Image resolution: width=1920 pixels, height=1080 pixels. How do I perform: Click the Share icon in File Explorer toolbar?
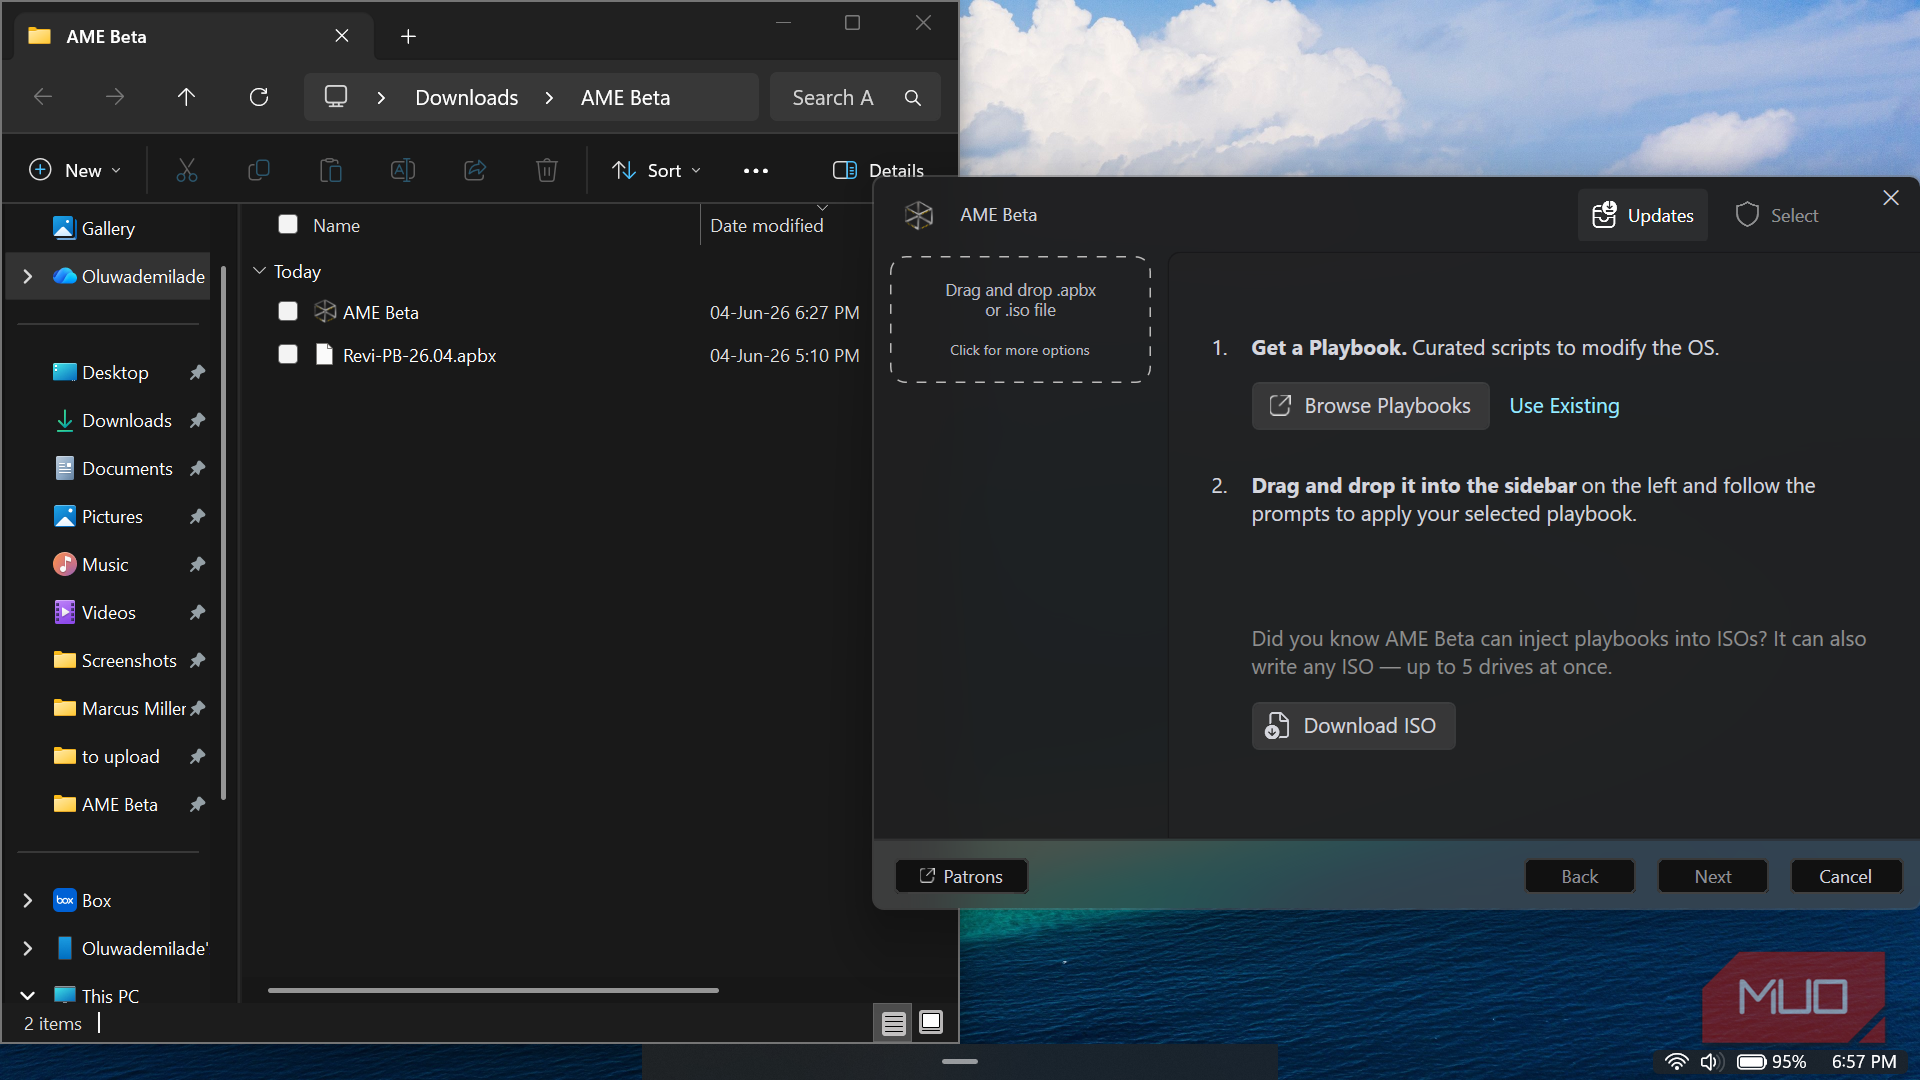475,171
